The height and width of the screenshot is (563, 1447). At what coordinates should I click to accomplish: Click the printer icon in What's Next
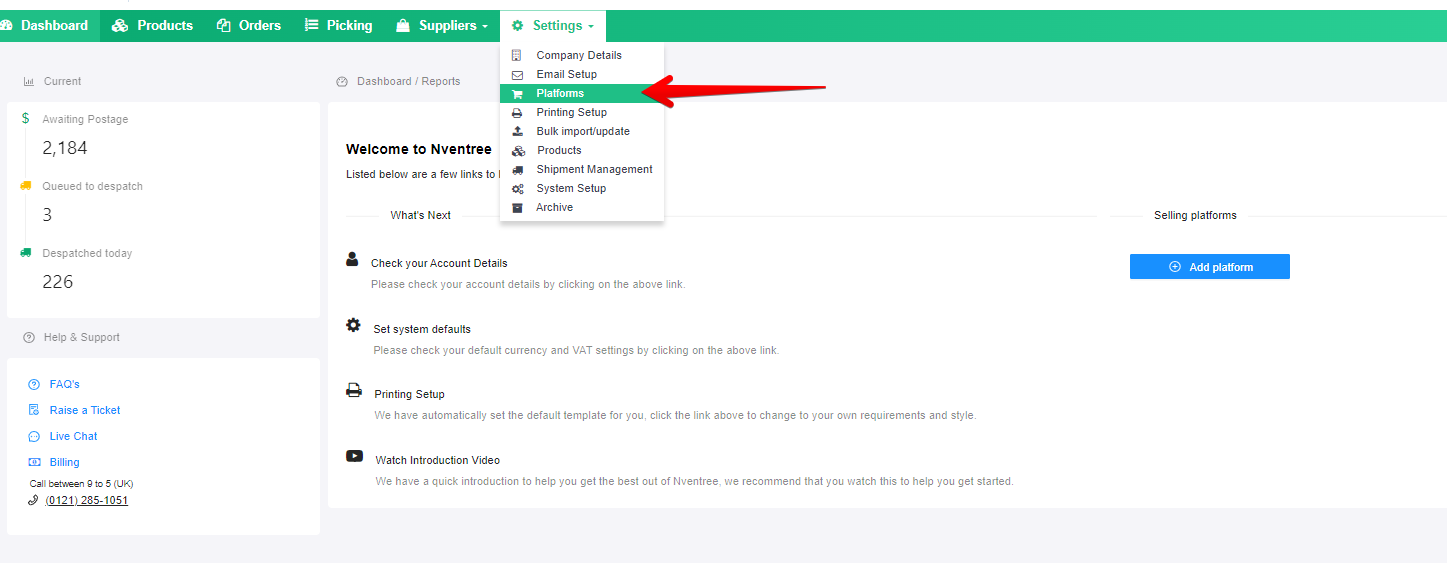pos(354,390)
